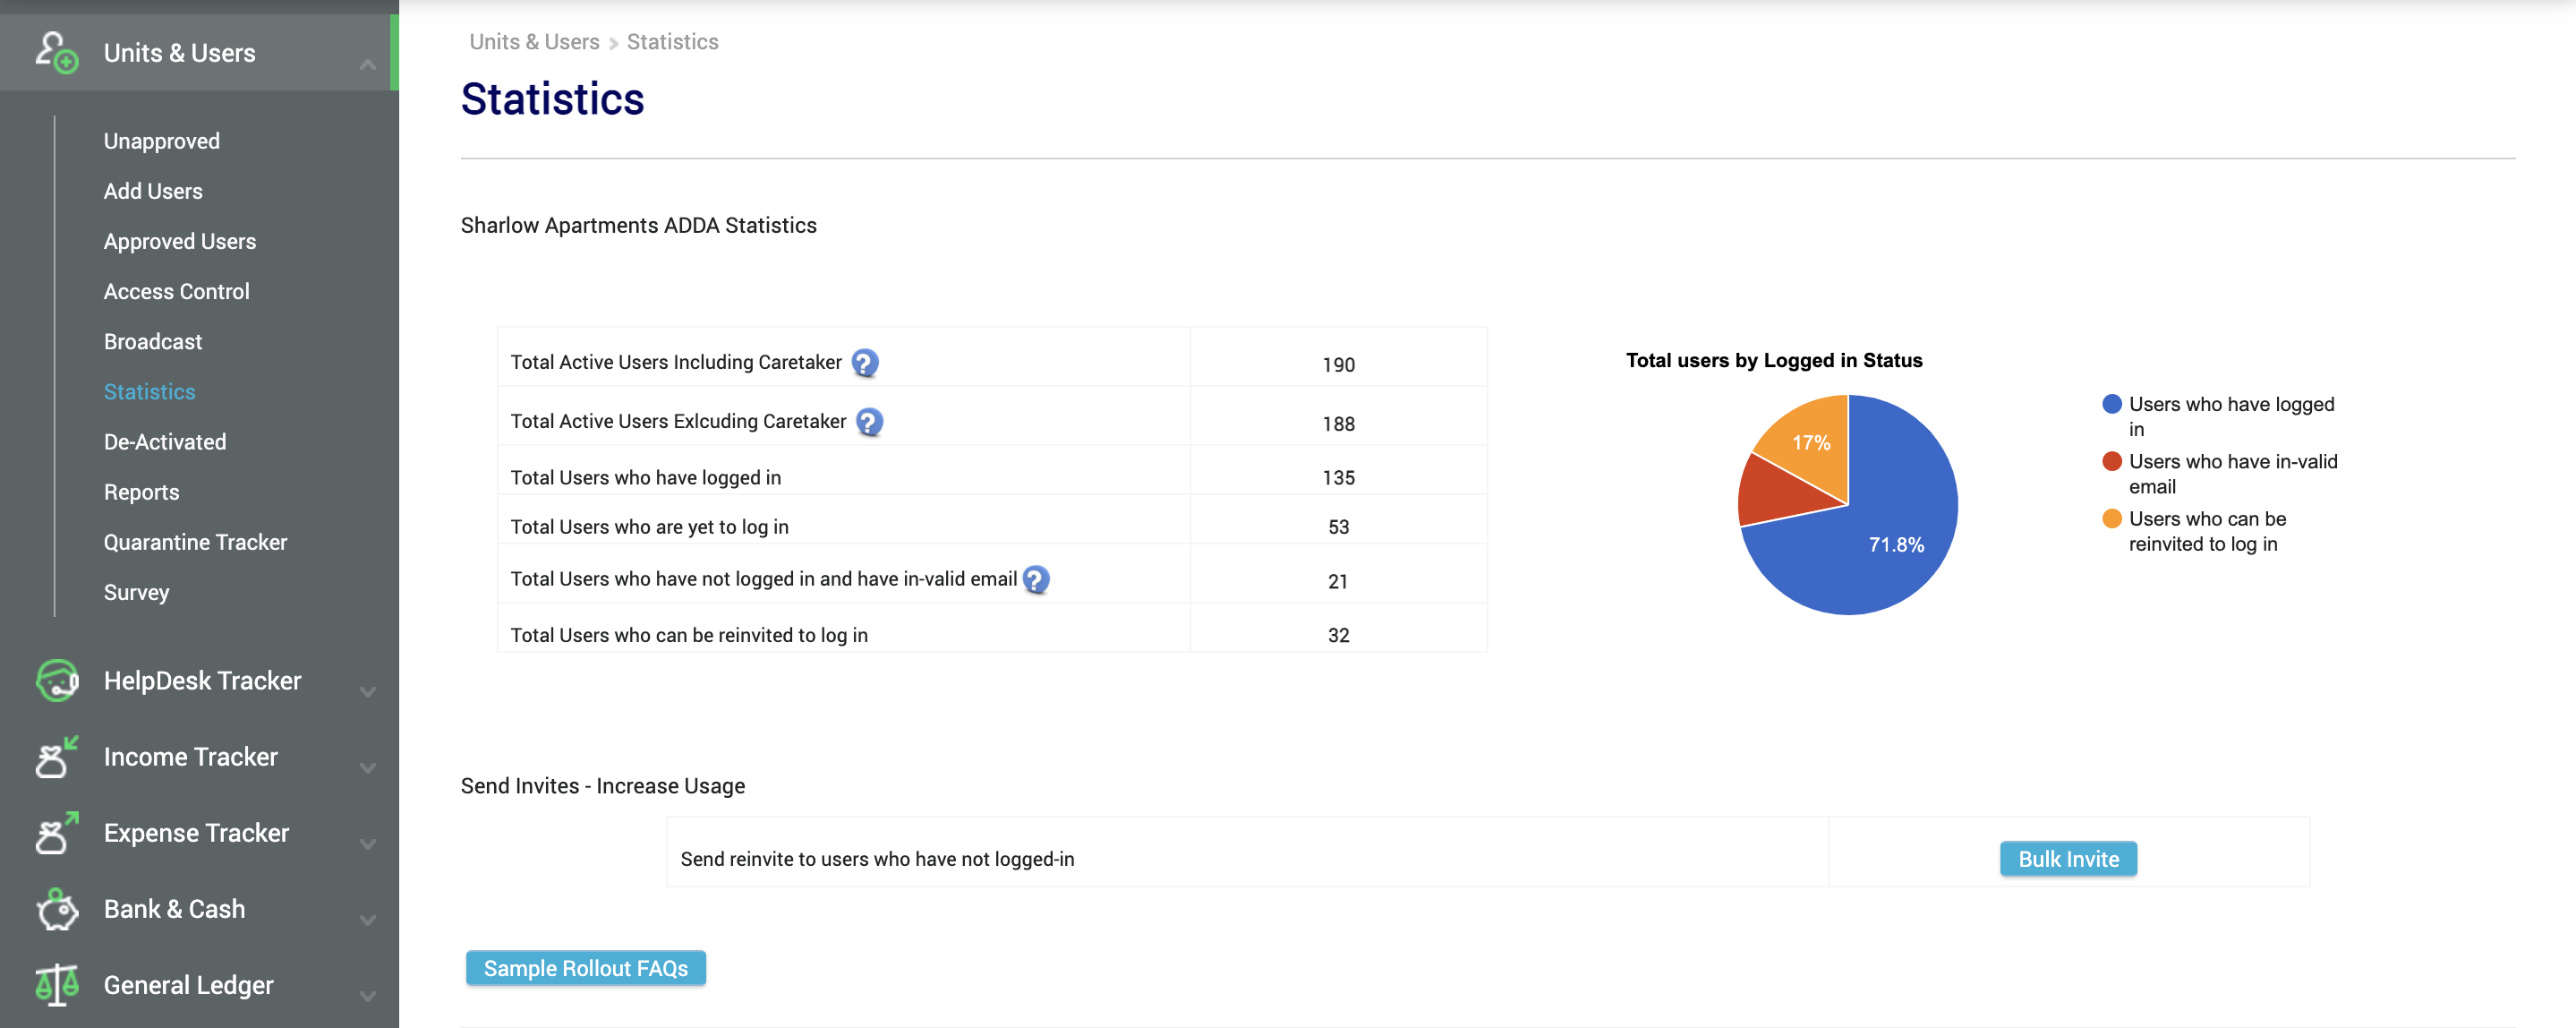This screenshot has height=1028, width=2576.
Task: Open Sample Rollout FAQs
Action: [586, 968]
